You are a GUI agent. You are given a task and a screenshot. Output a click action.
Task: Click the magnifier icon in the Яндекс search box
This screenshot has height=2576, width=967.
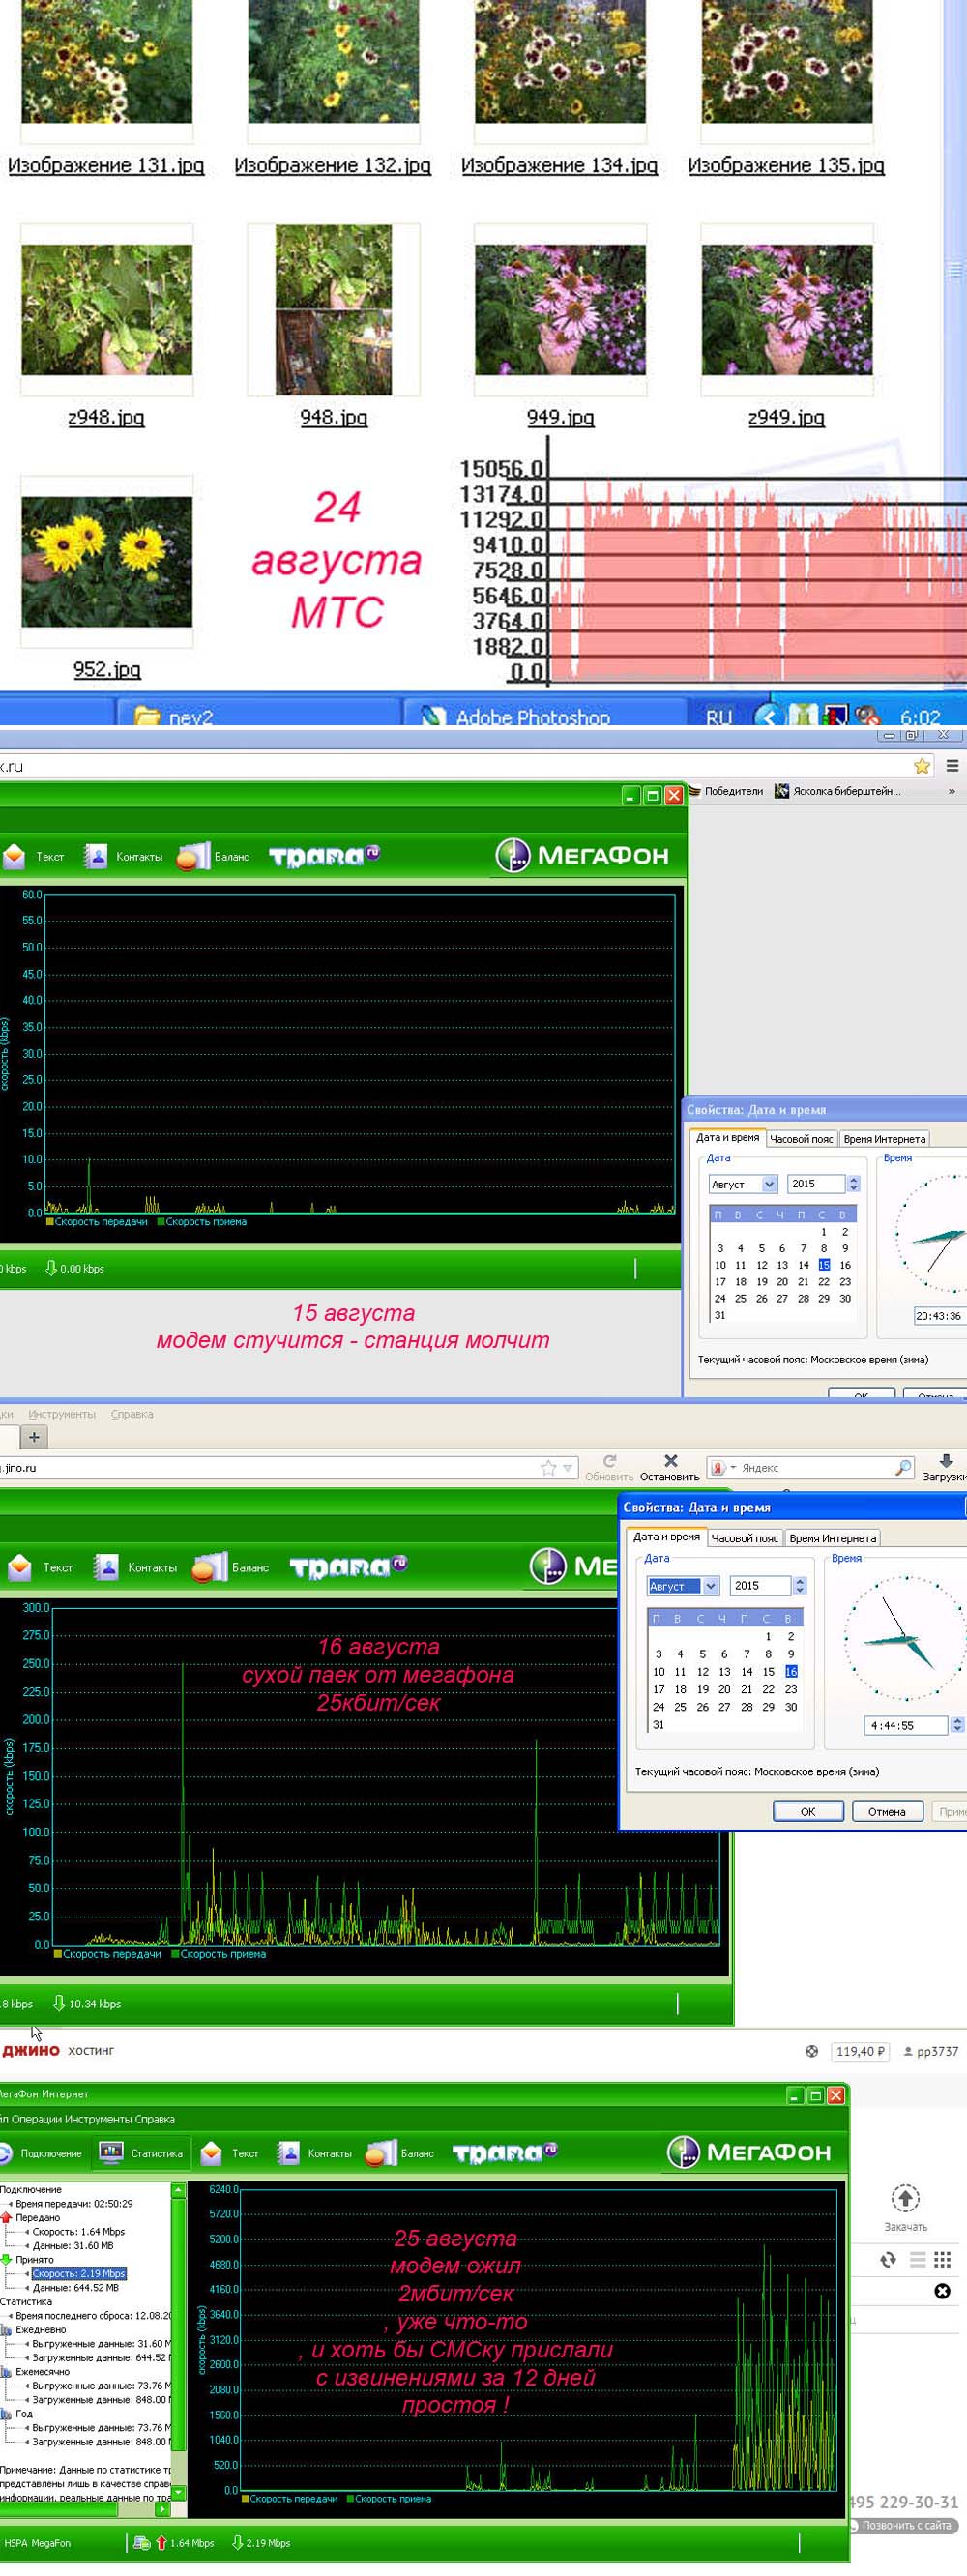(903, 1467)
